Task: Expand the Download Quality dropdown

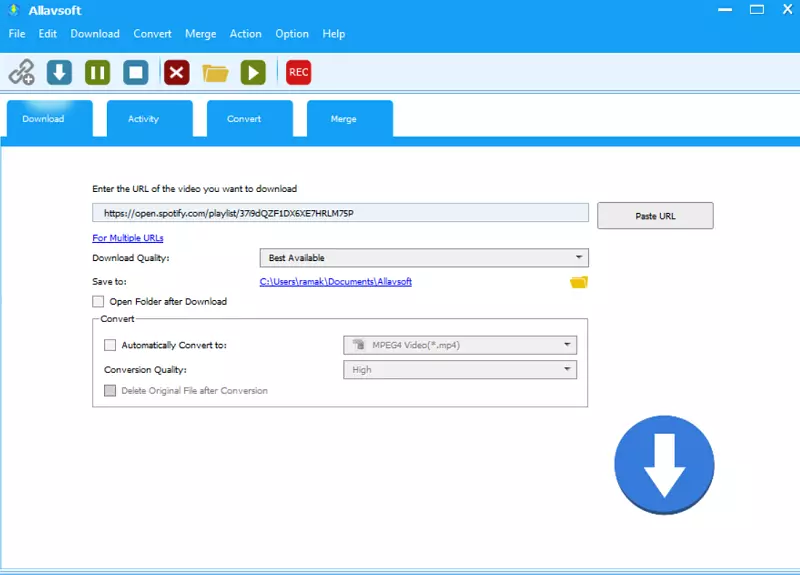Action: click(424, 258)
